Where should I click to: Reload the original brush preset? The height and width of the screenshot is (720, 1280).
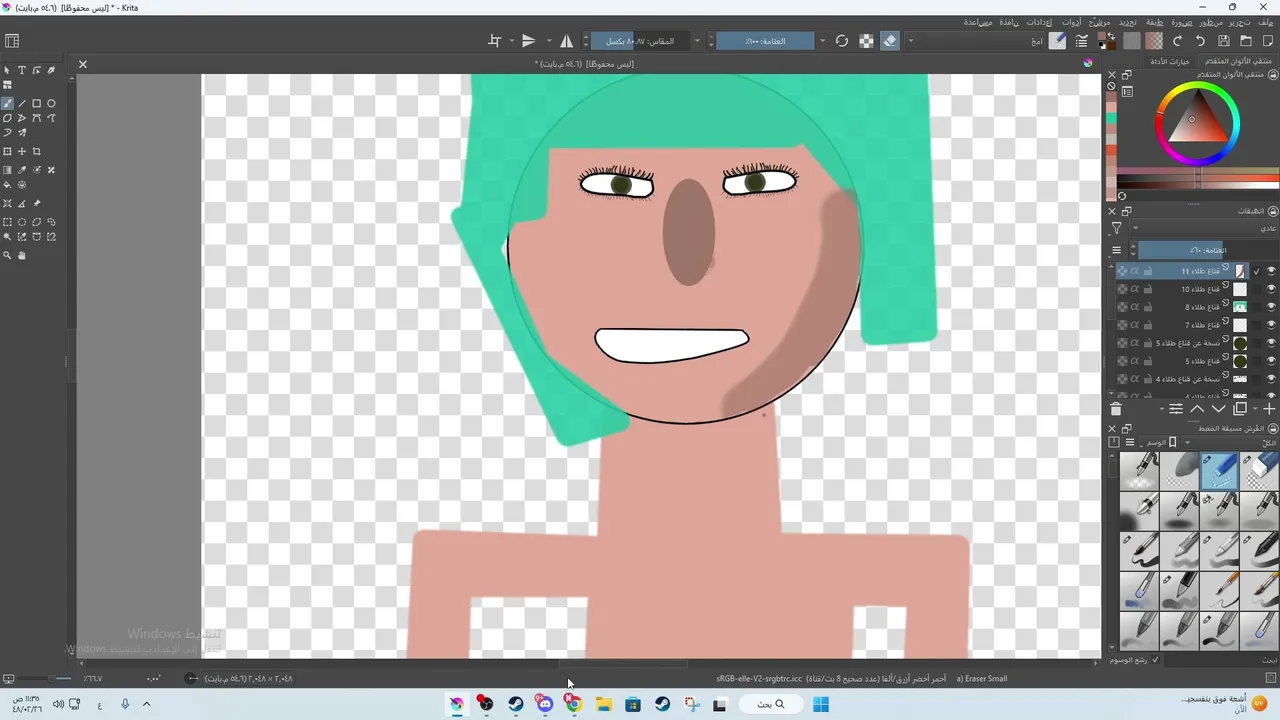tap(842, 41)
